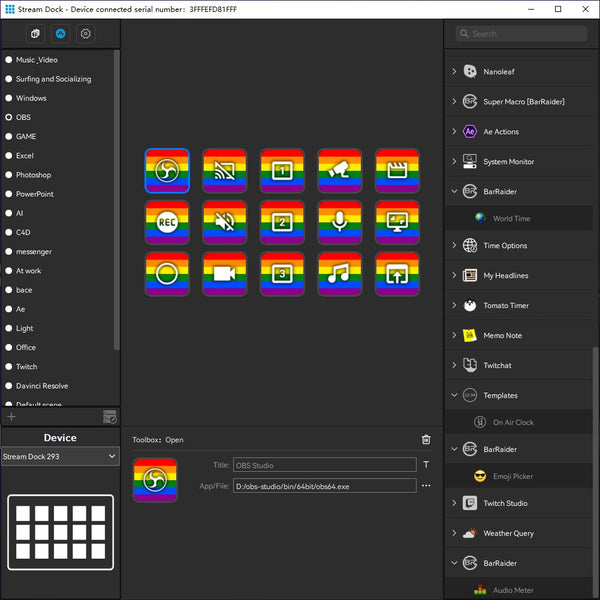Image resolution: width=600 pixels, height=600 pixels.
Task: Click the scene list scrollbar
Action: pyautogui.click(x=117, y=200)
